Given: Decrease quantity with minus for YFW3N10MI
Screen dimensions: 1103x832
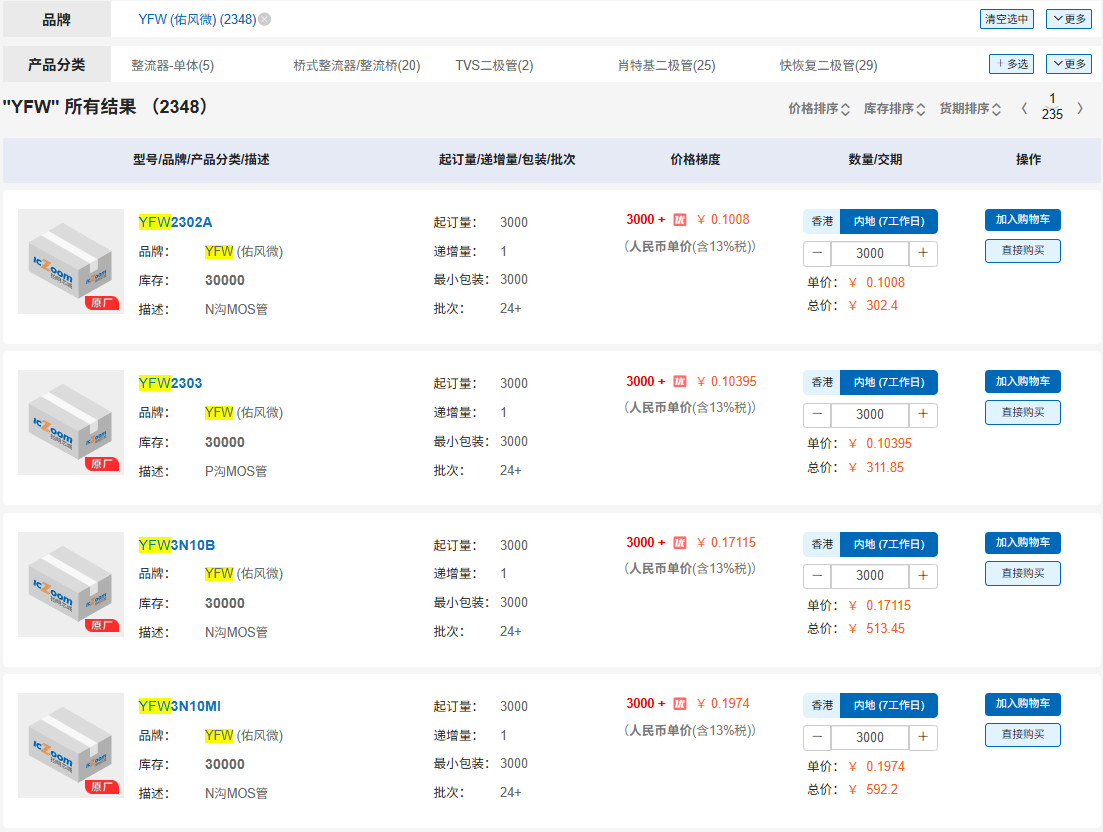Looking at the screenshot, I should pos(817,737).
